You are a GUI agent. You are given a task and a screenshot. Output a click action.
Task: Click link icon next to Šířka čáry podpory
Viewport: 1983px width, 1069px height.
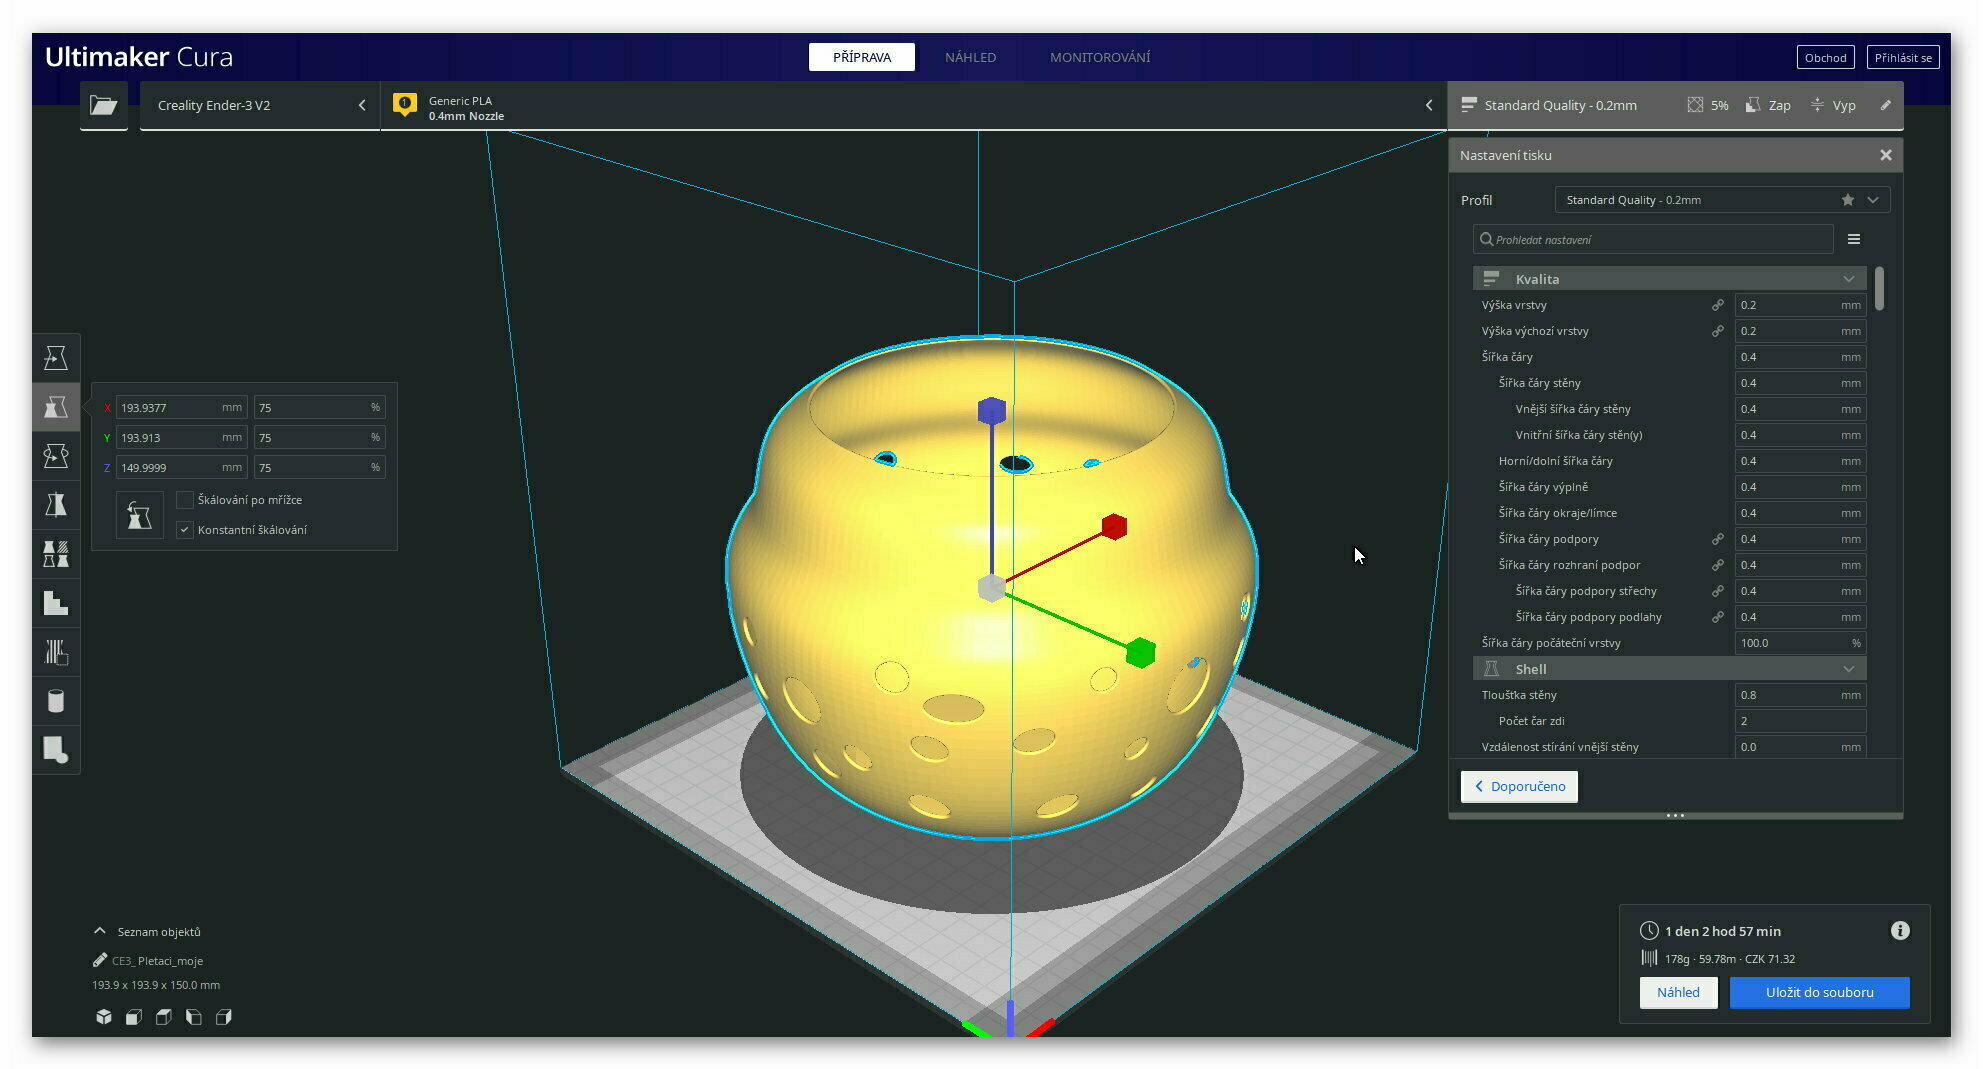pos(1718,539)
